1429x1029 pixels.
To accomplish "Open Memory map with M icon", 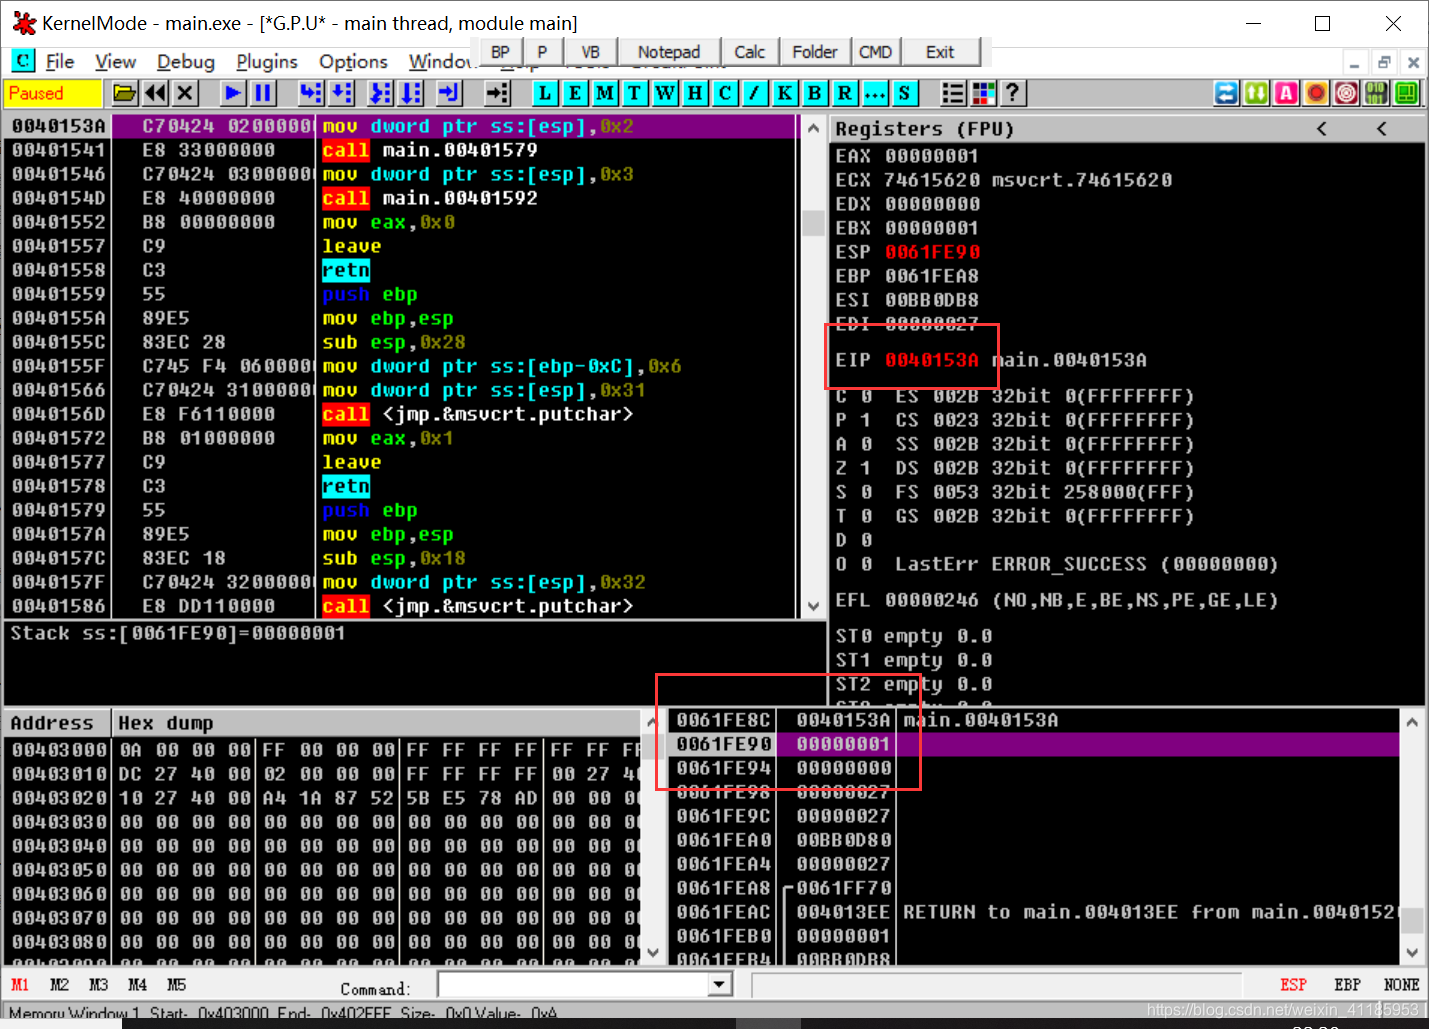I will pyautogui.click(x=605, y=93).
